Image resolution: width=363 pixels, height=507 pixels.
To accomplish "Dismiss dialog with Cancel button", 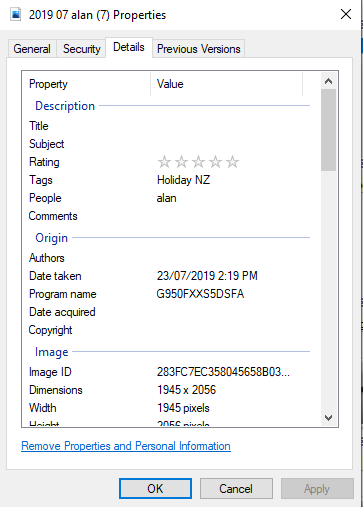I will pos(236,489).
